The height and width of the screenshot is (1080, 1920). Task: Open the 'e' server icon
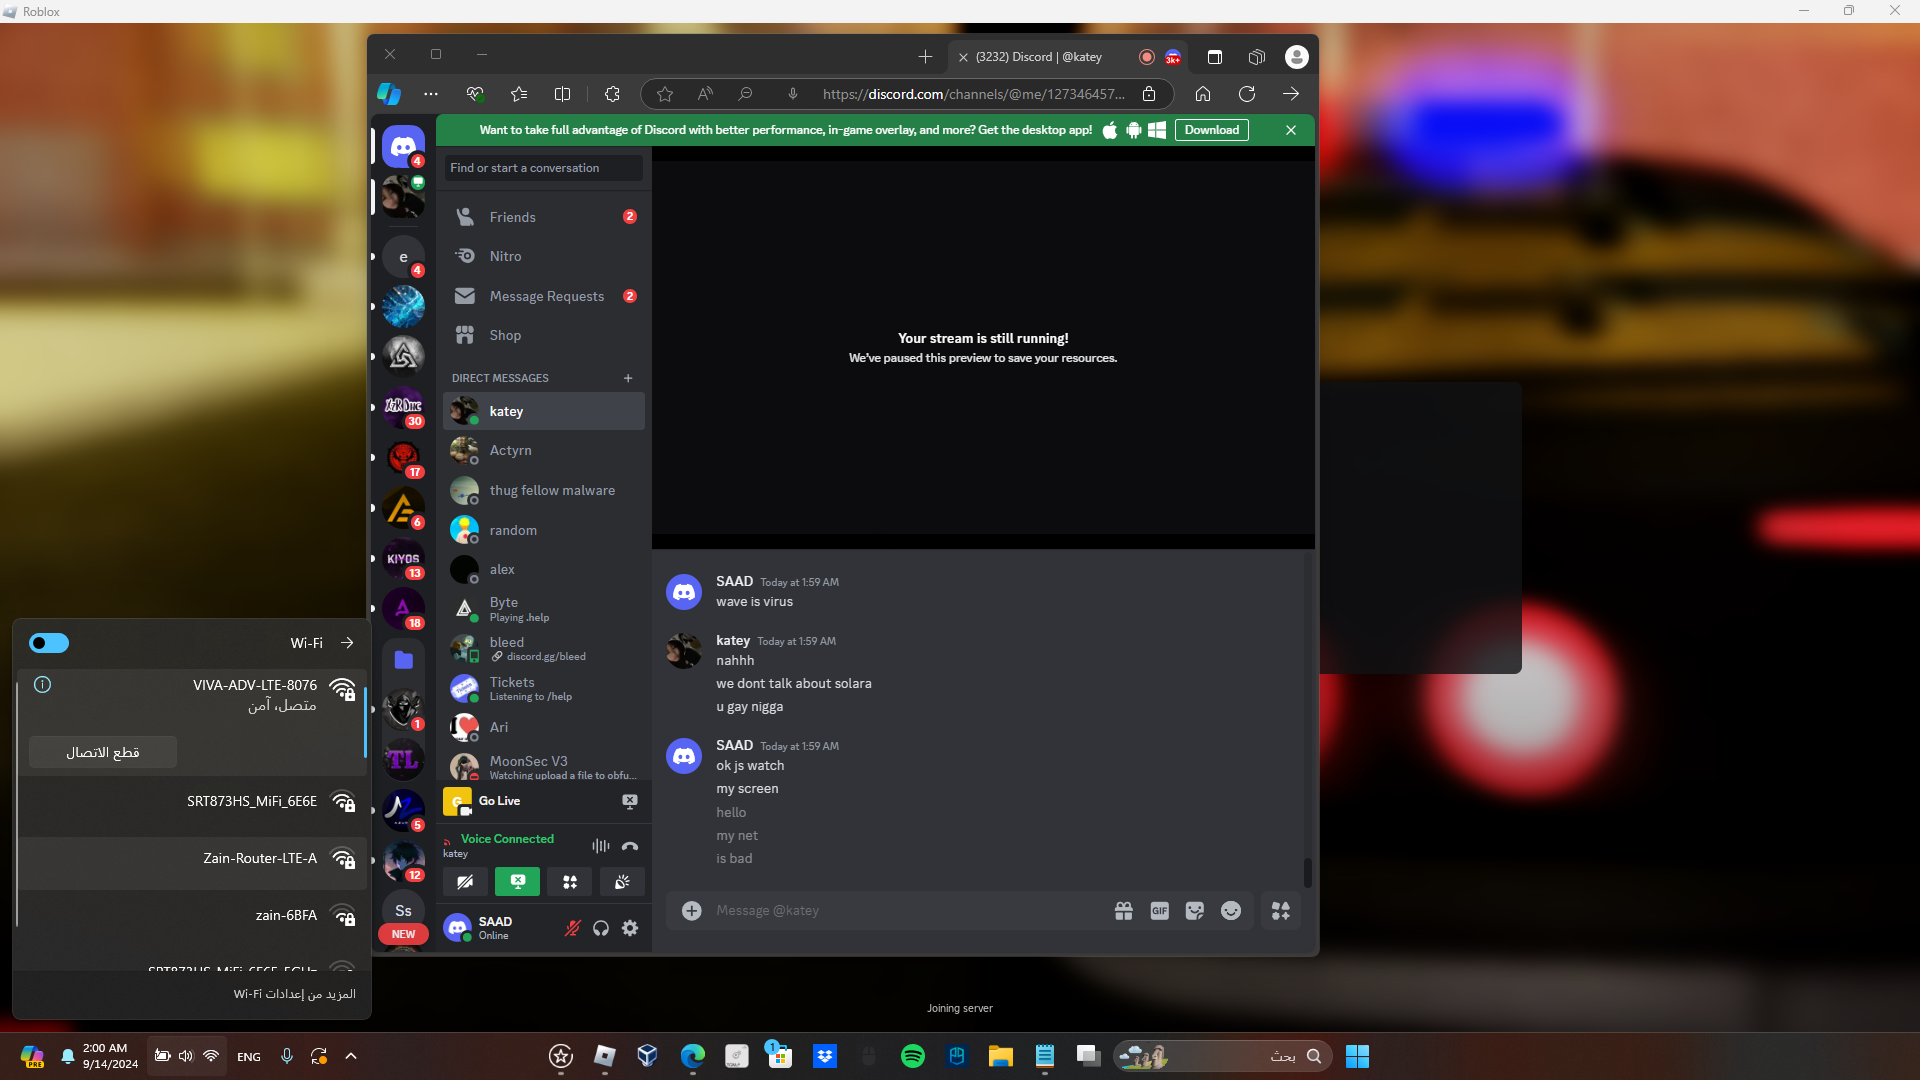(x=403, y=257)
